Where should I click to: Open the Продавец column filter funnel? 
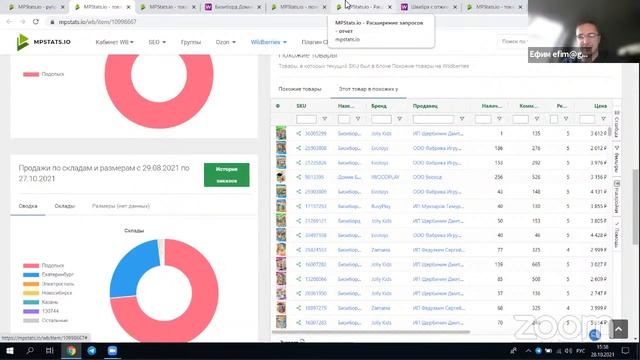[462, 119]
